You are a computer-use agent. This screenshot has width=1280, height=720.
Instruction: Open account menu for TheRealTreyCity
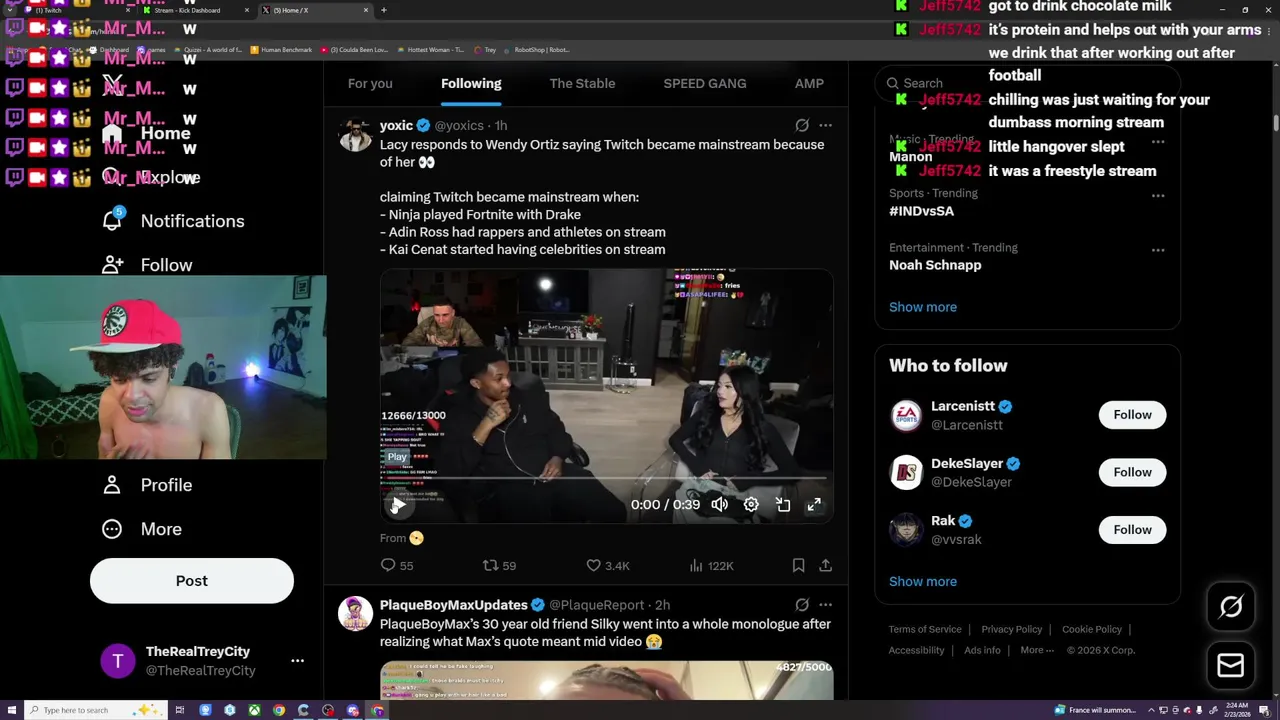tap(297, 661)
